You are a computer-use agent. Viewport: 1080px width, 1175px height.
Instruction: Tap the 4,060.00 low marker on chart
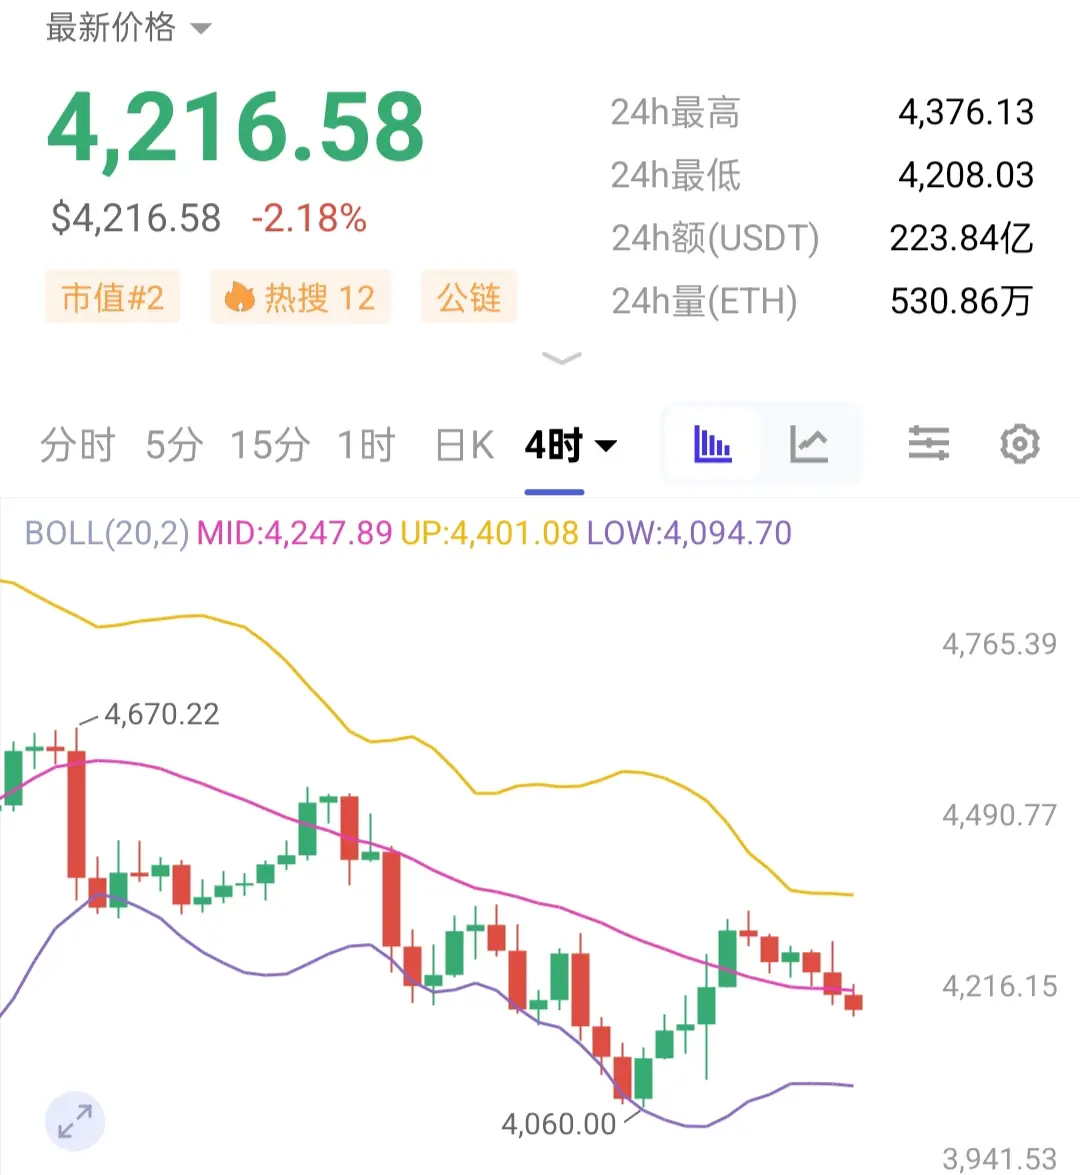pyautogui.click(x=558, y=1124)
